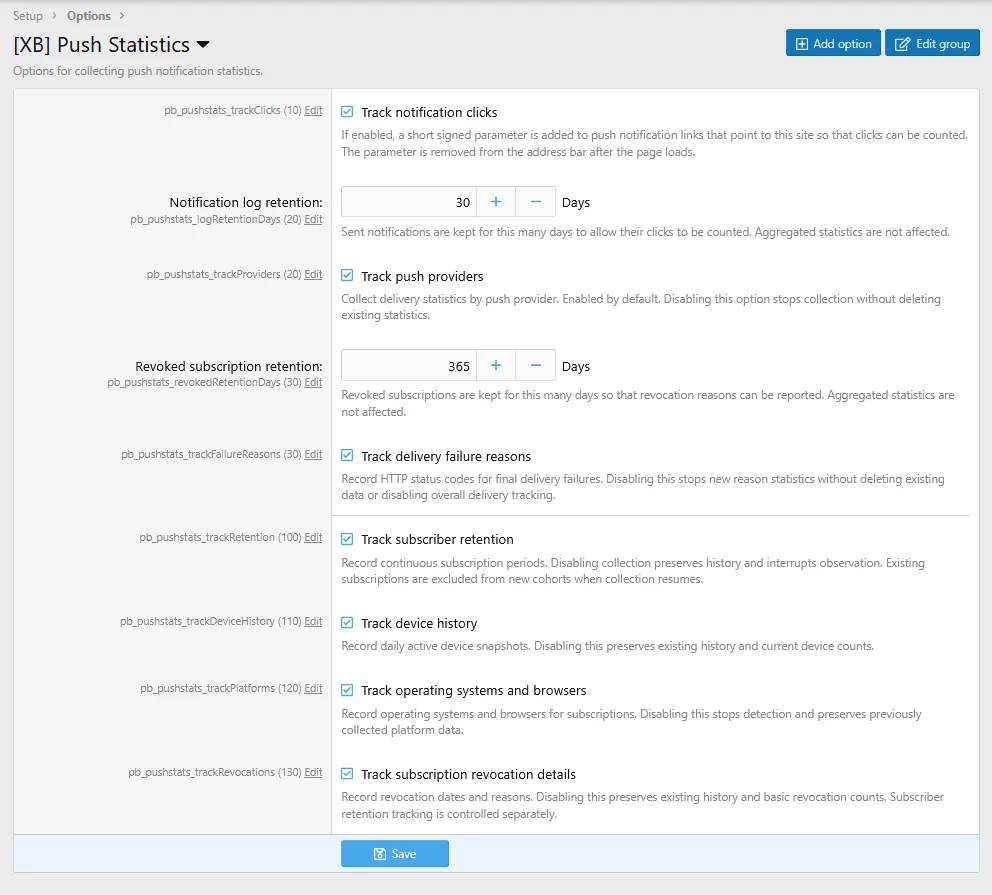
Task: Click the pencil icon in Edit group
Action: 902,44
